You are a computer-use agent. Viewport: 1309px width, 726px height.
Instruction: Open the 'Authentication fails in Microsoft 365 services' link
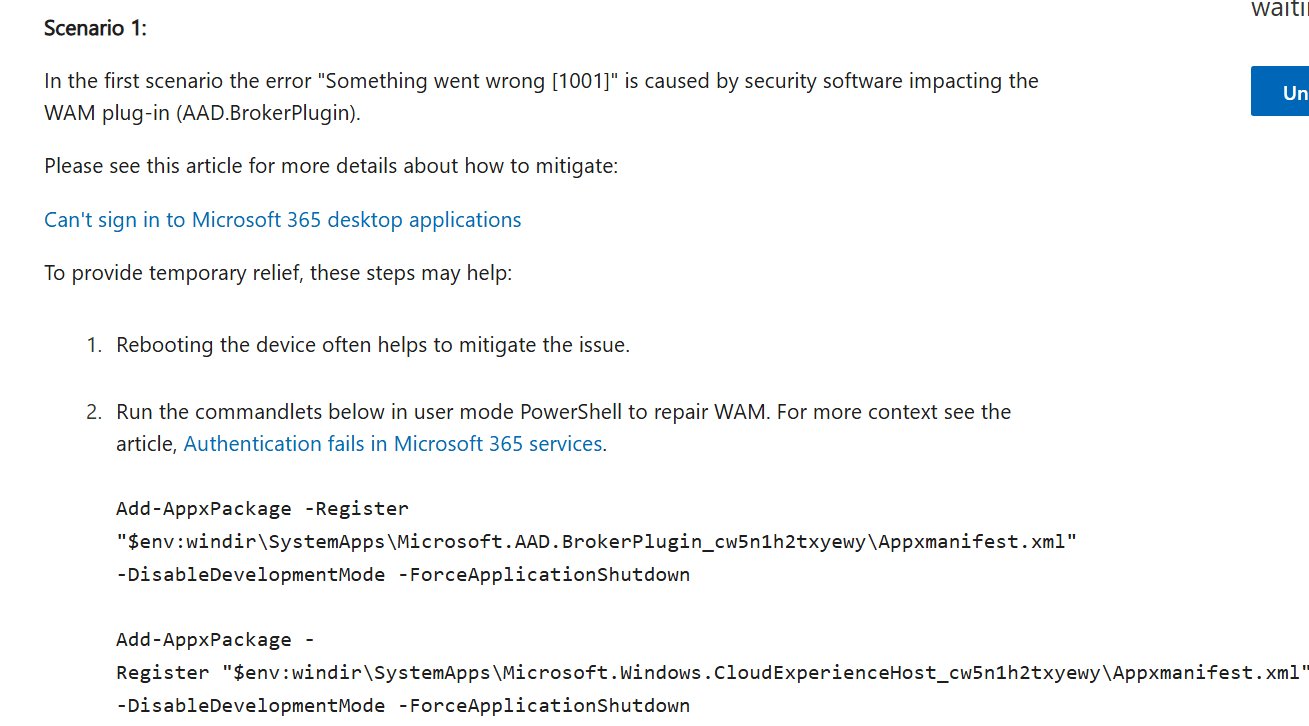click(392, 443)
